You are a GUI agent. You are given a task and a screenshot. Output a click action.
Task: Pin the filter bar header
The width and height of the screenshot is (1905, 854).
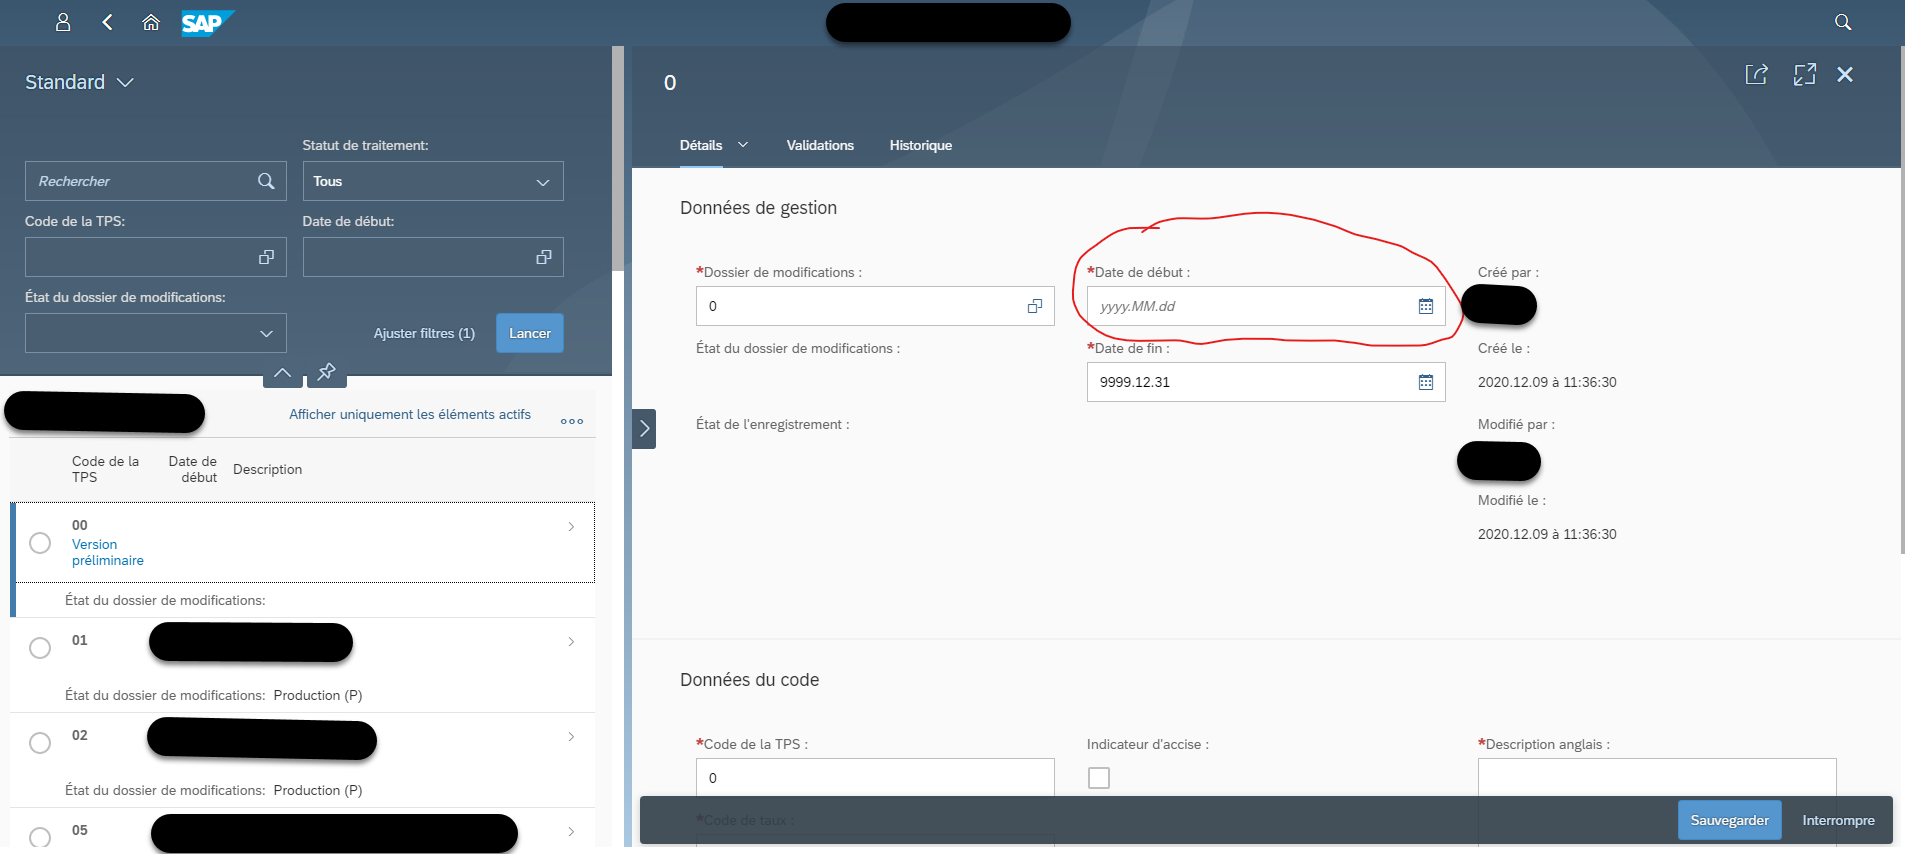[x=326, y=373]
